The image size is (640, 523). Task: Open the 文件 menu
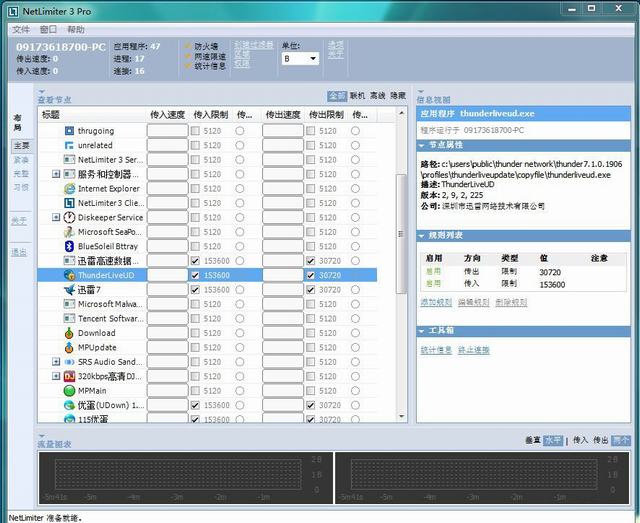pyautogui.click(x=21, y=29)
